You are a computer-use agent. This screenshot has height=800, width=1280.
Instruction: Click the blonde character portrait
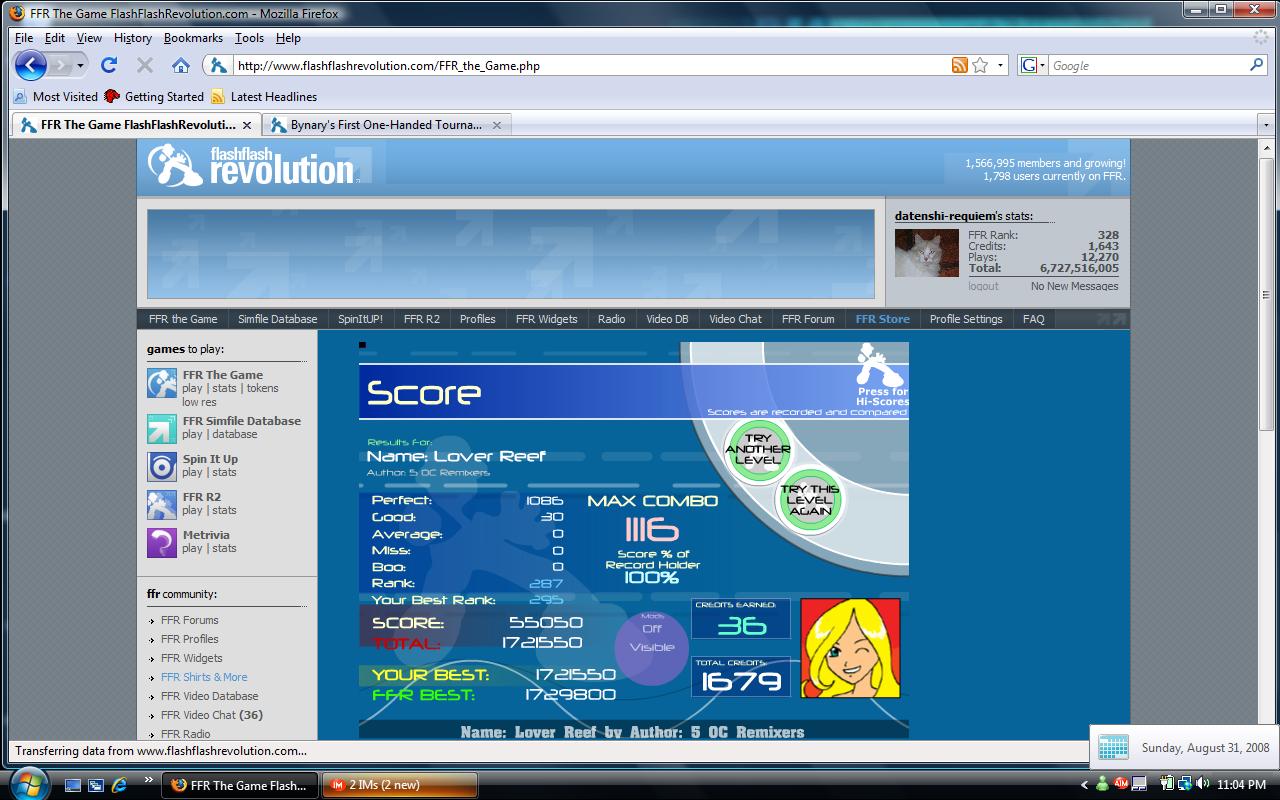(850, 648)
